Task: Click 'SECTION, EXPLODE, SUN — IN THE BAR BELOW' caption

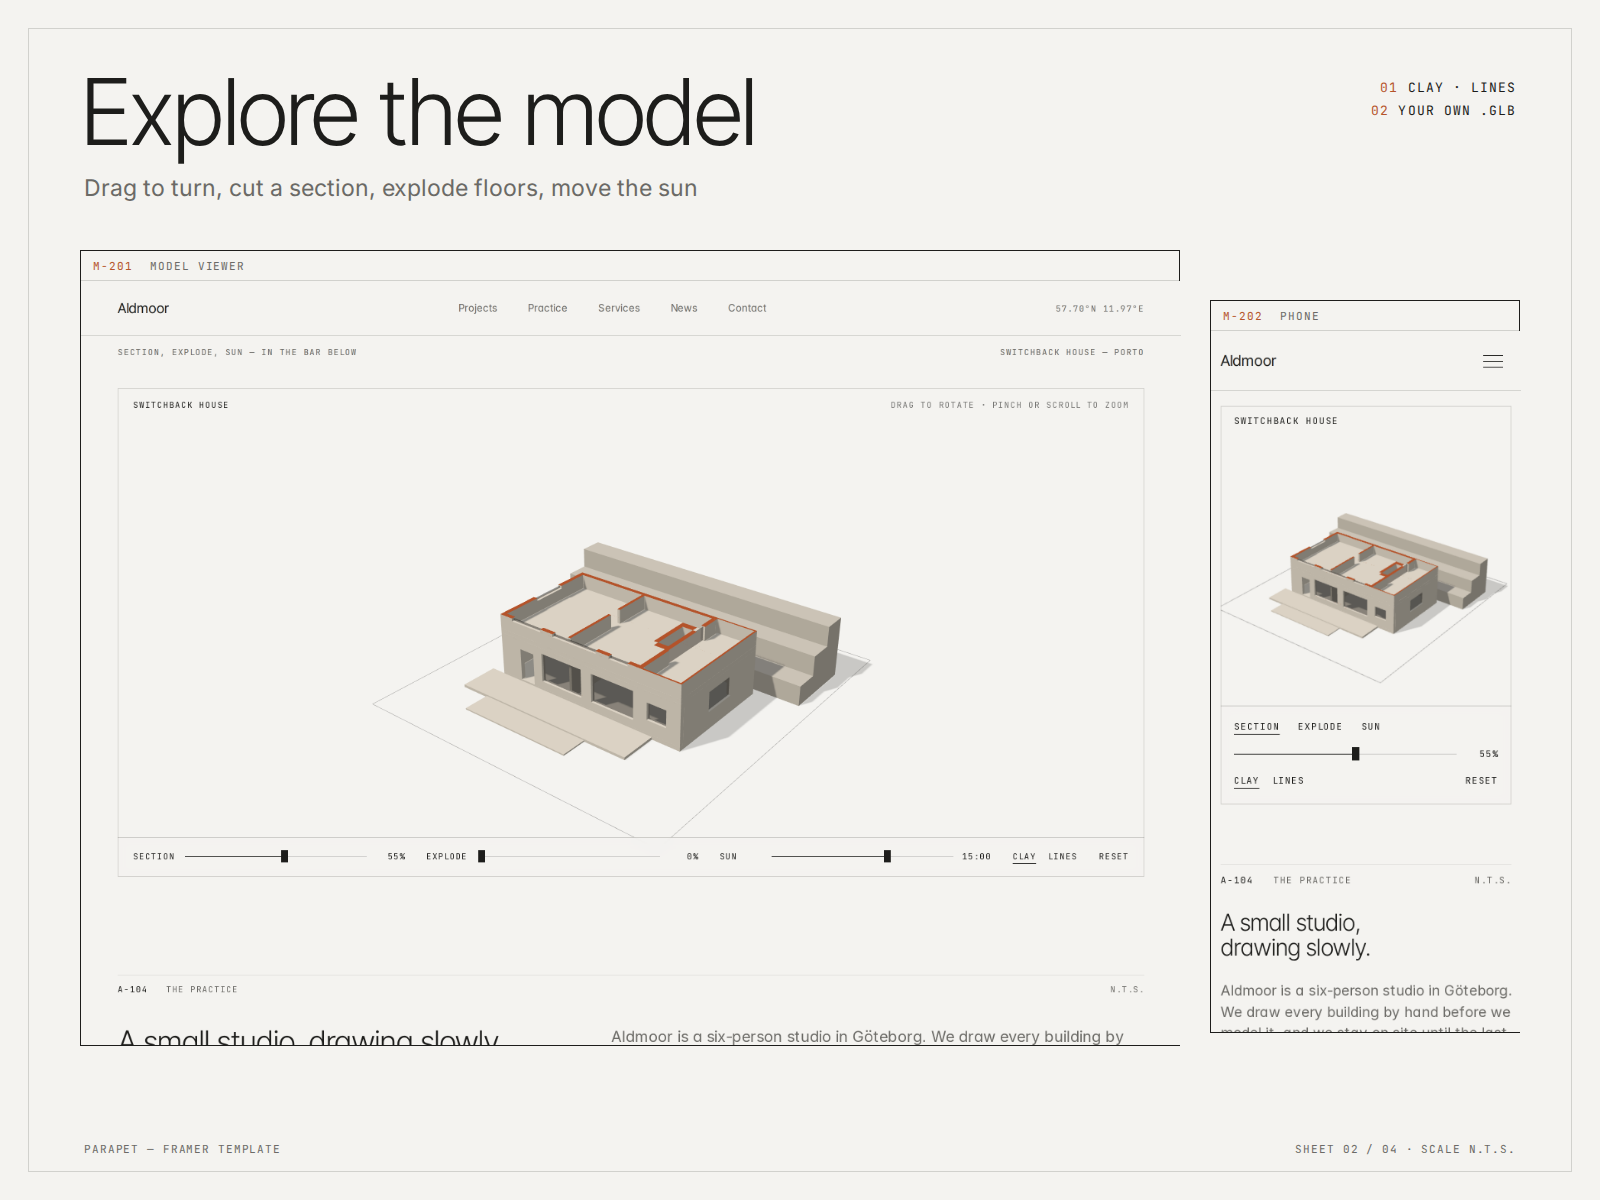Action: 237,352
